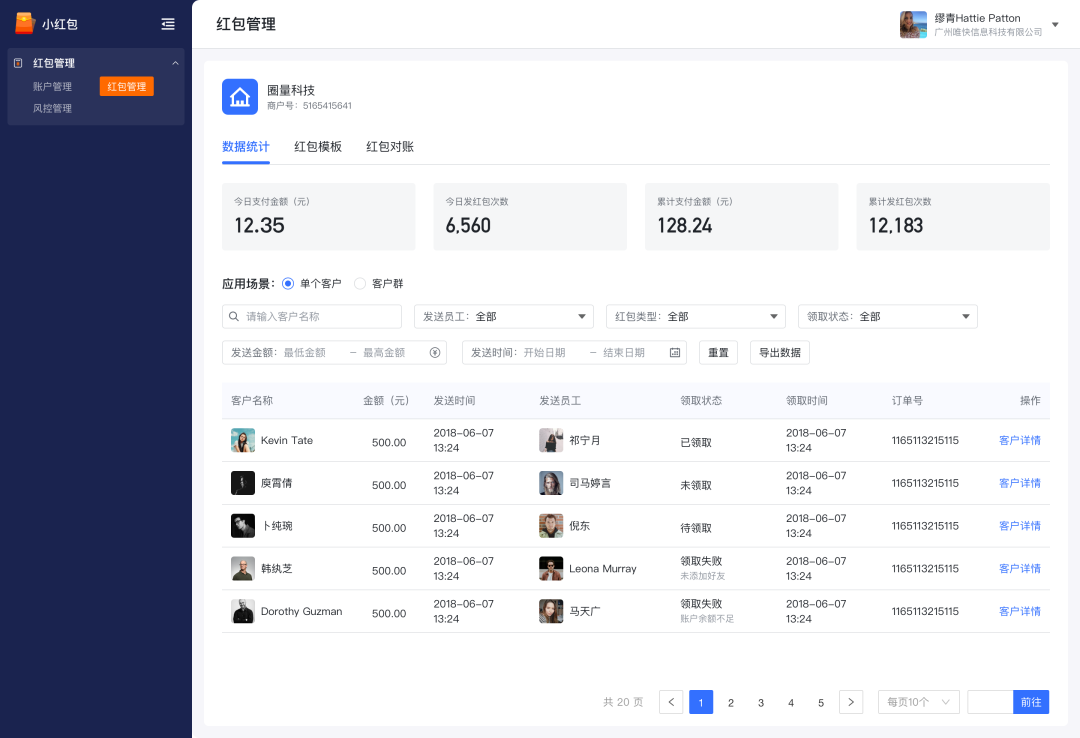This screenshot has height=738, width=1080.
Task: Click the 红包管理 gift icon in sidebar
Action: (x=16, y=62)
